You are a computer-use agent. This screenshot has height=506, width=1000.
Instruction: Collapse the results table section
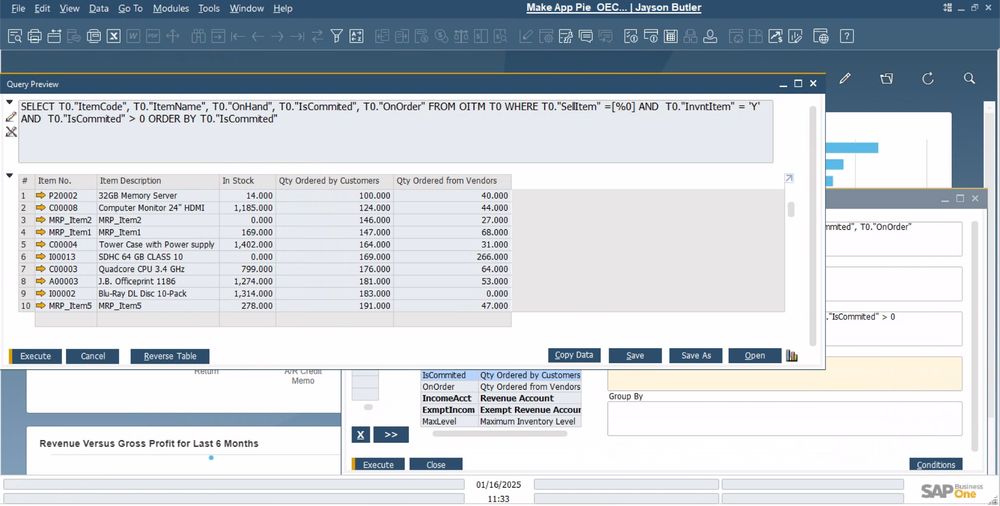coord(10,175)
